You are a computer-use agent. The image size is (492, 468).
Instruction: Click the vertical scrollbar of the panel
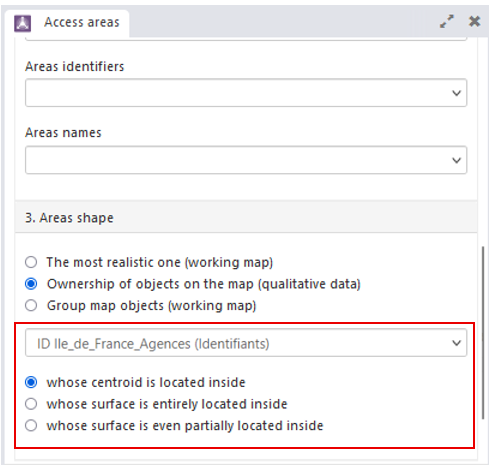[483, 333]
